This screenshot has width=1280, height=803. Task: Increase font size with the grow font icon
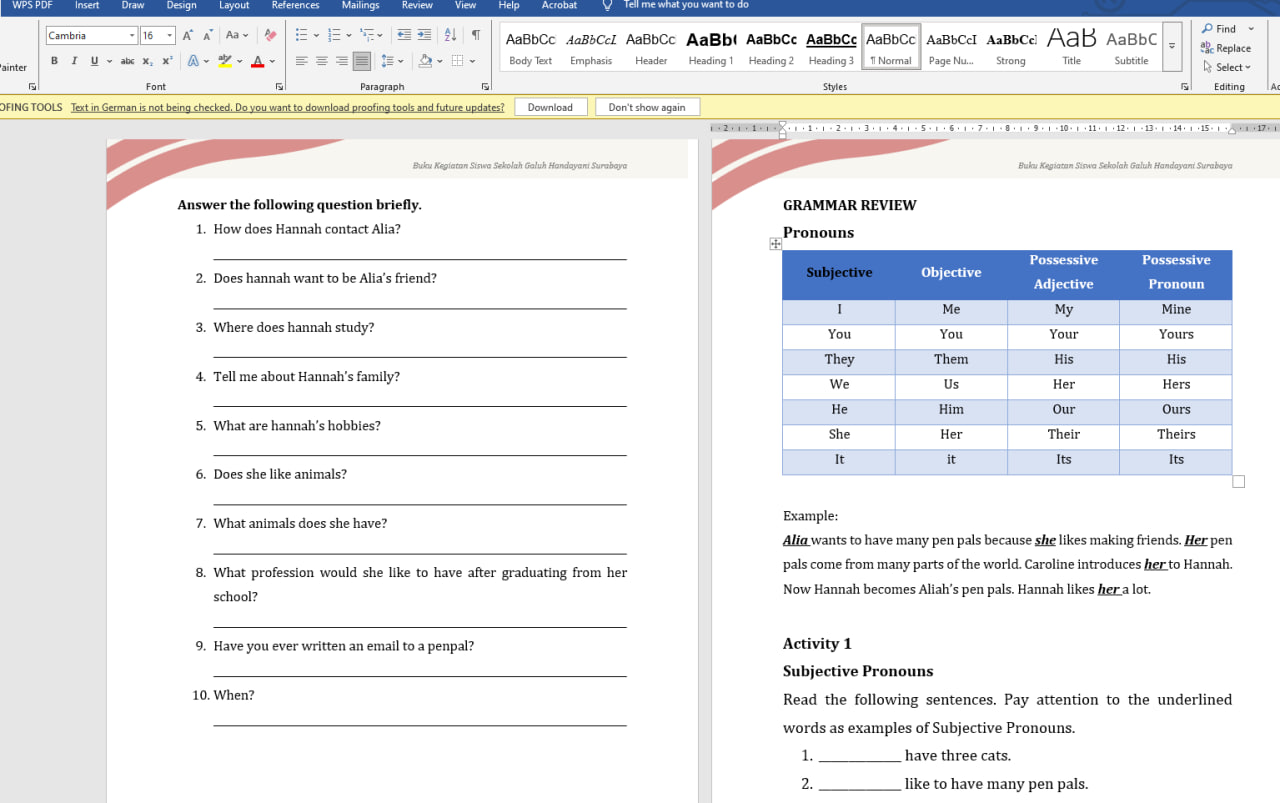coord(188,35)
